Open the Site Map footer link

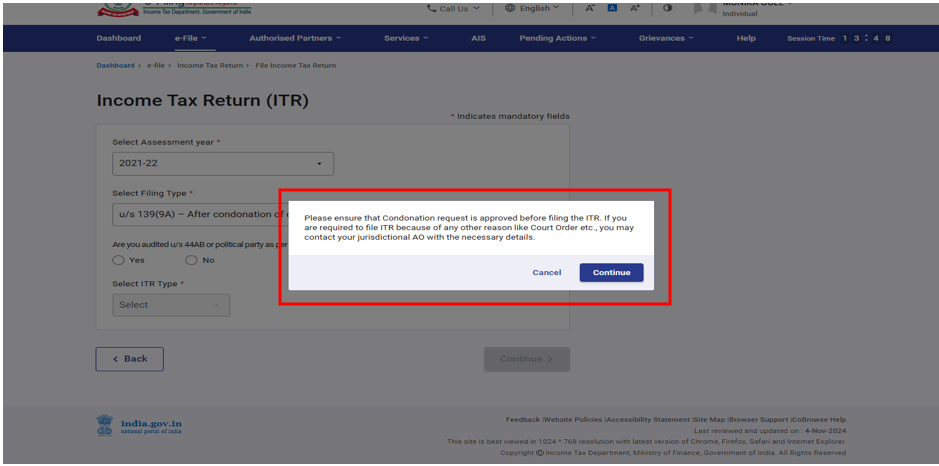coord(709,420)
